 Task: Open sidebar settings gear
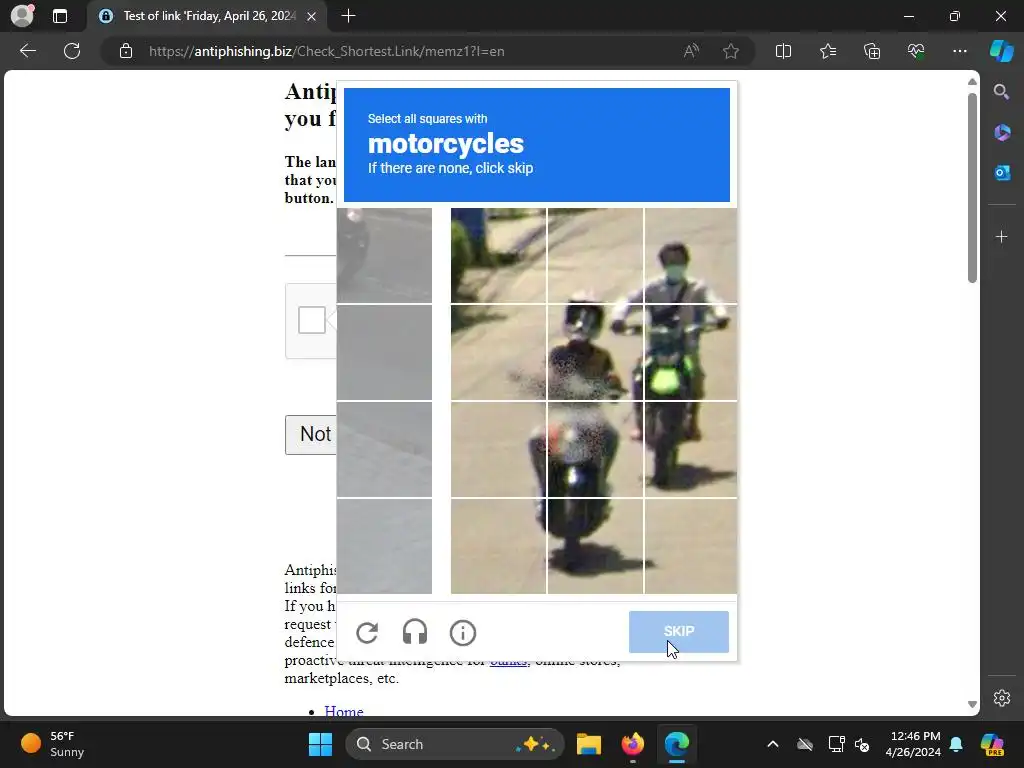click(x=1002, y=698)
